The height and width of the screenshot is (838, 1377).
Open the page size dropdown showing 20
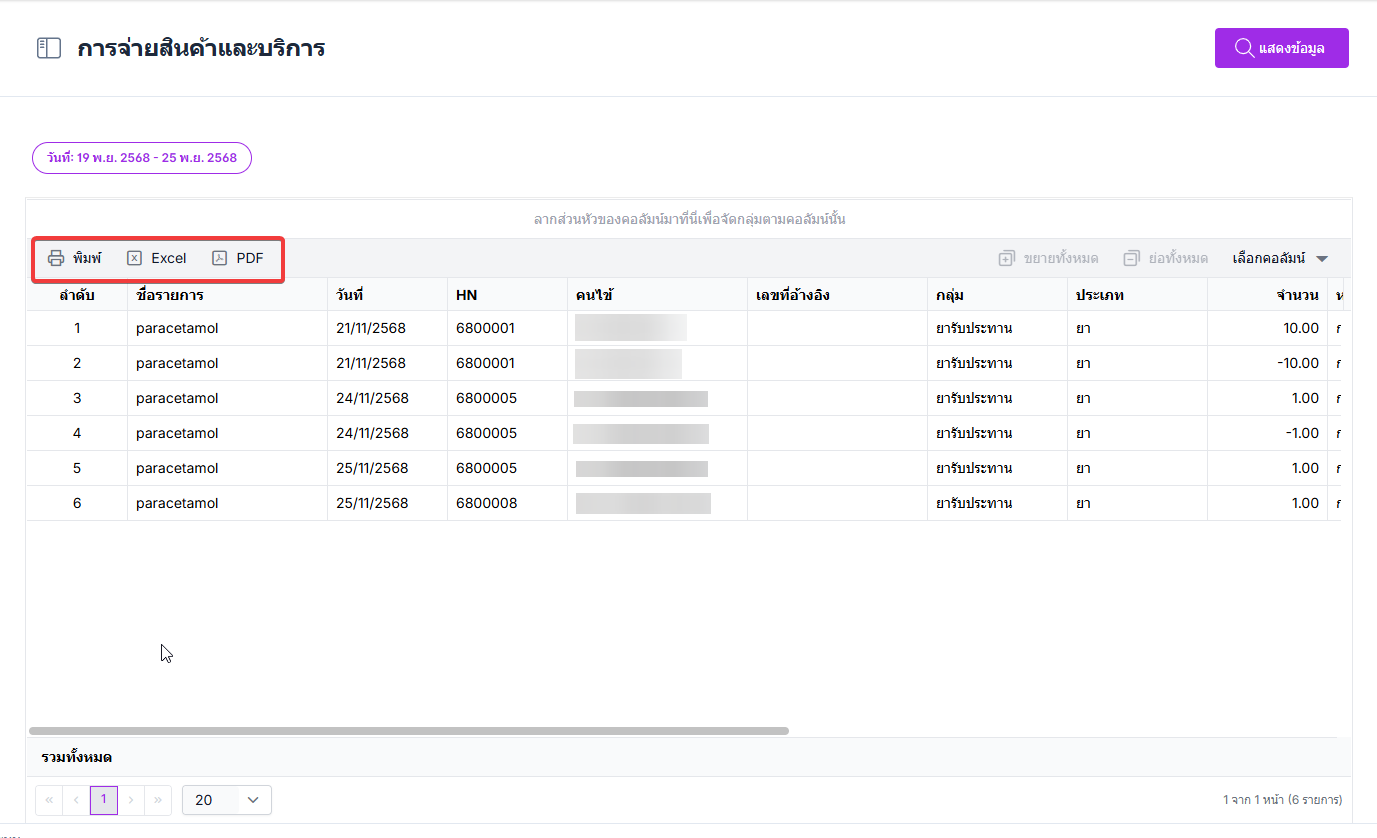[227, 800]
